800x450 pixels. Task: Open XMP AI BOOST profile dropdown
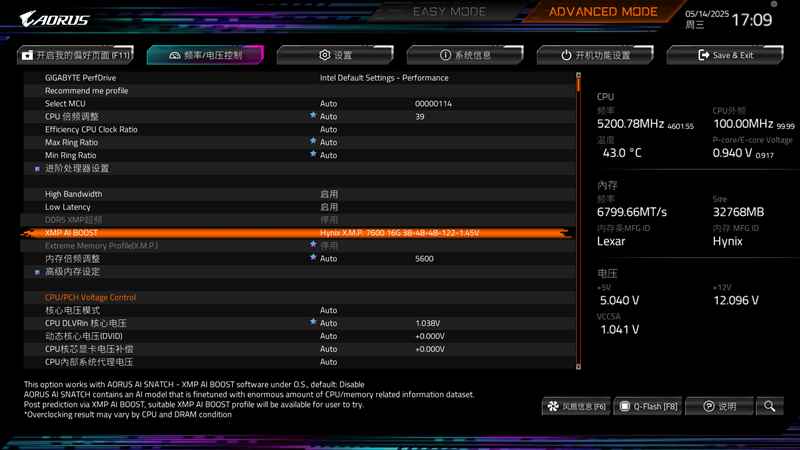click(x=399, y=233)
